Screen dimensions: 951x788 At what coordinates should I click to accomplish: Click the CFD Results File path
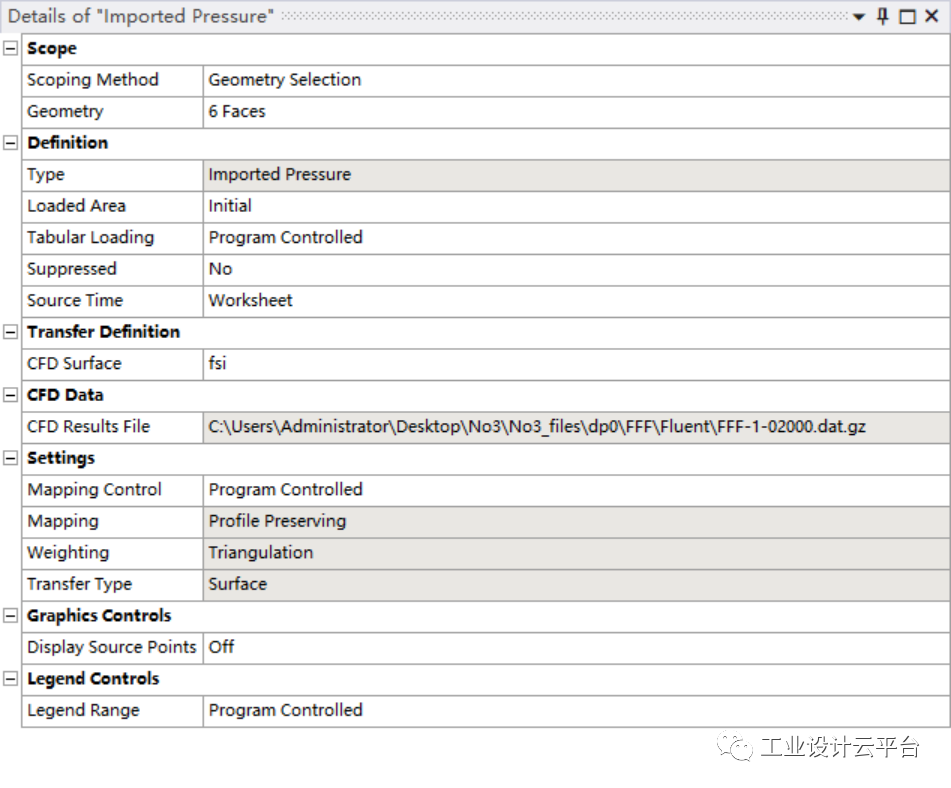[576, 427]
